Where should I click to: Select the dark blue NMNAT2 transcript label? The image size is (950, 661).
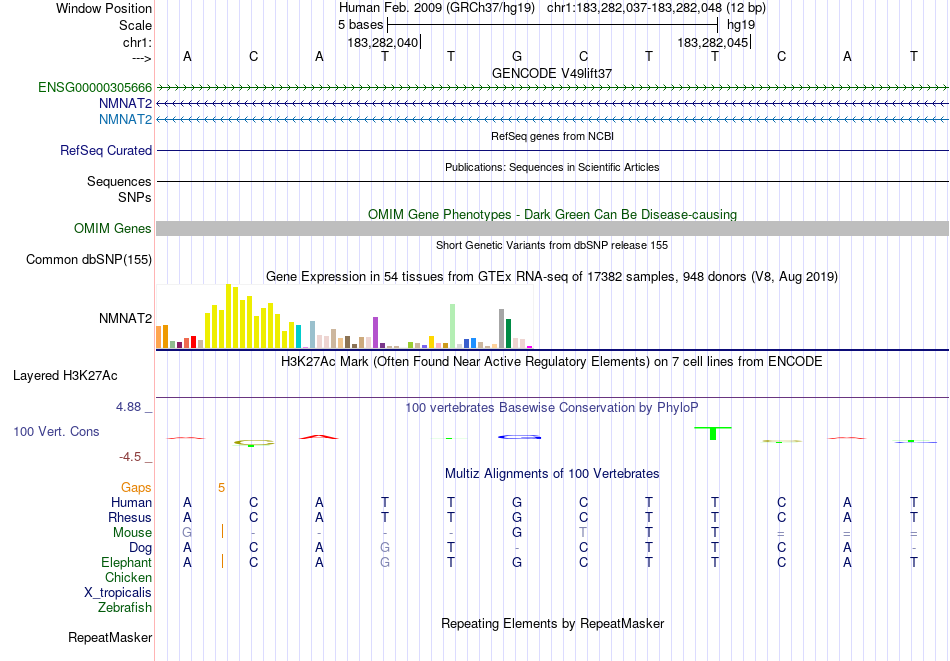pos(125,104)
